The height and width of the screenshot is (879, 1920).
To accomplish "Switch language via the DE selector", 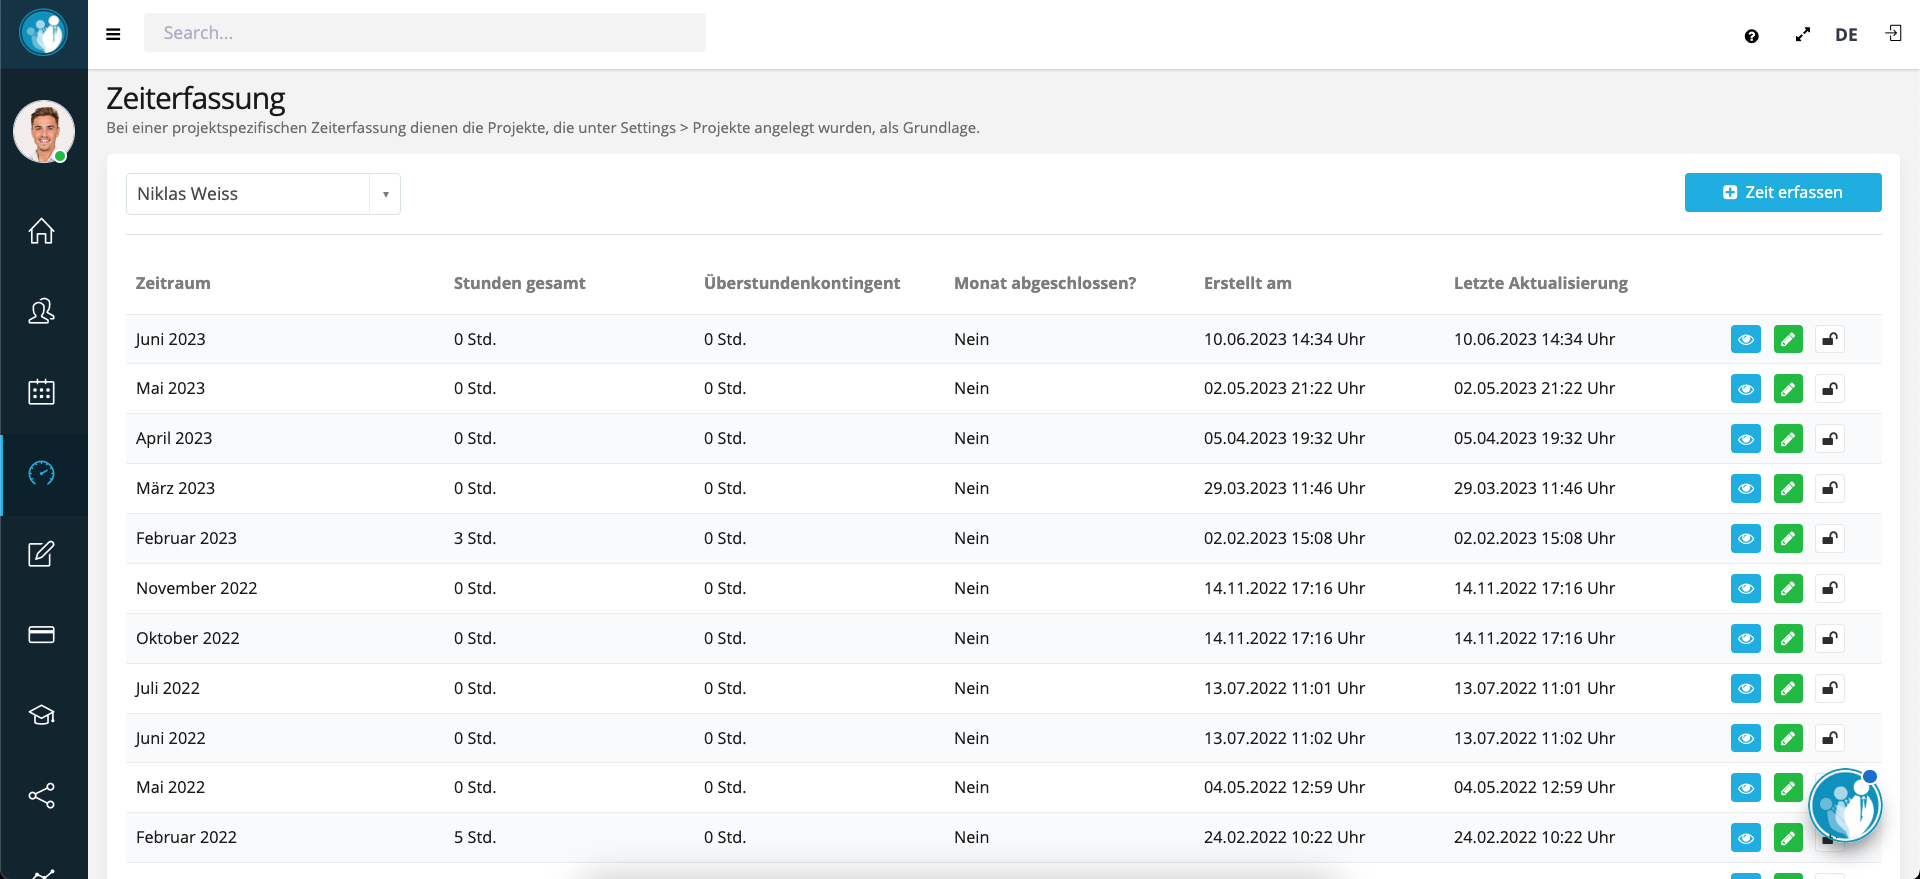I will tap(1846, 35).
